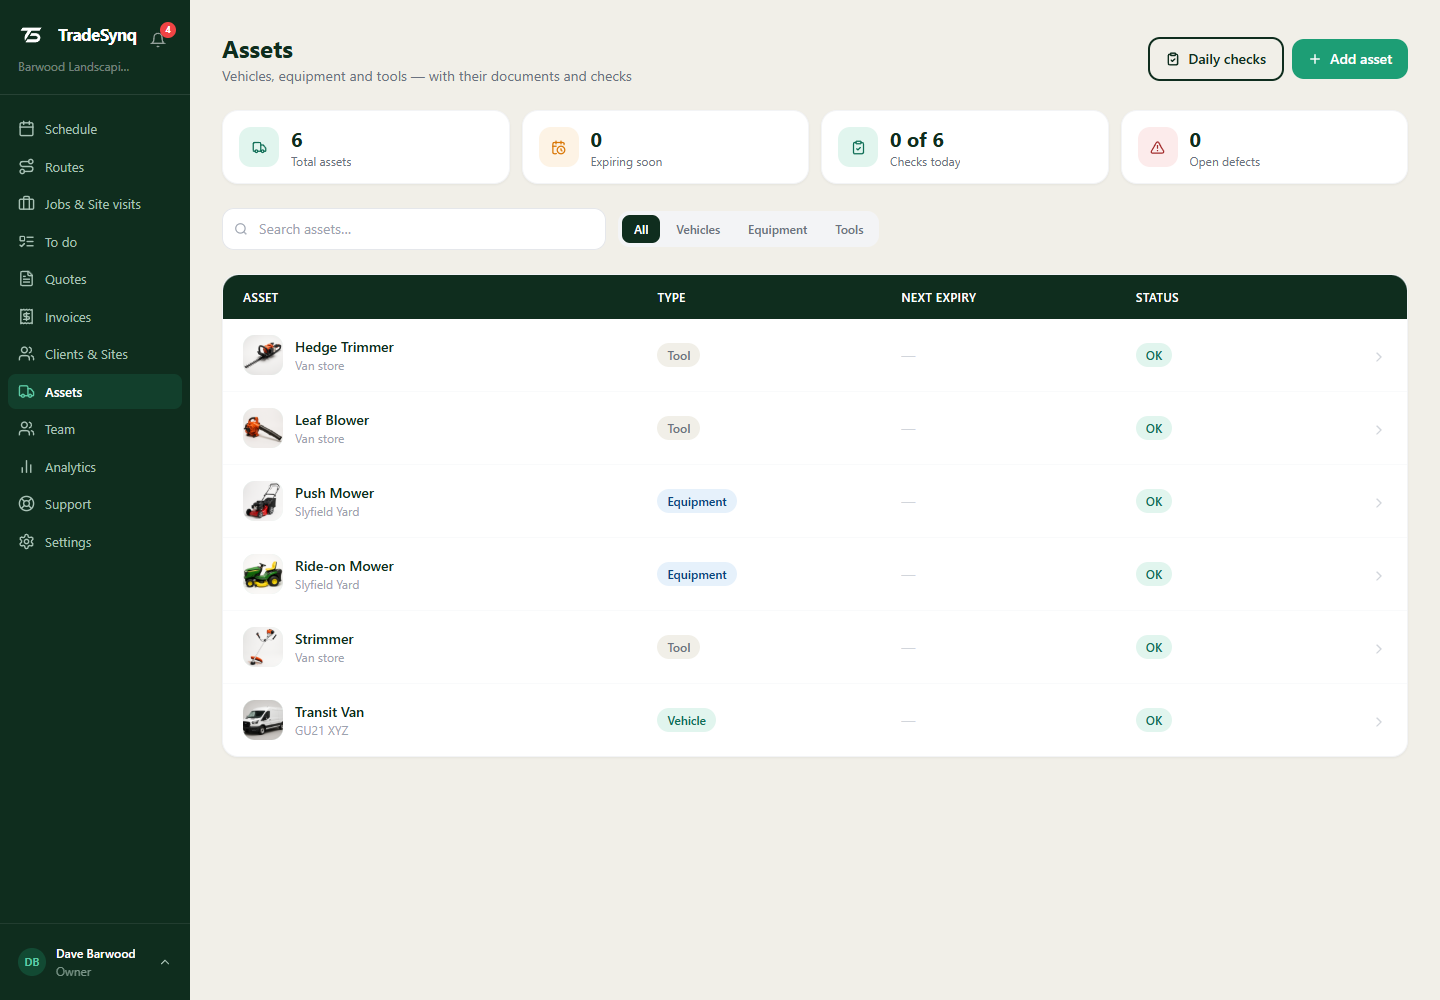Click the Clients & Sites people icon
The width and height of the screenshot is (1440, 1000).
[x=27, y=354]
